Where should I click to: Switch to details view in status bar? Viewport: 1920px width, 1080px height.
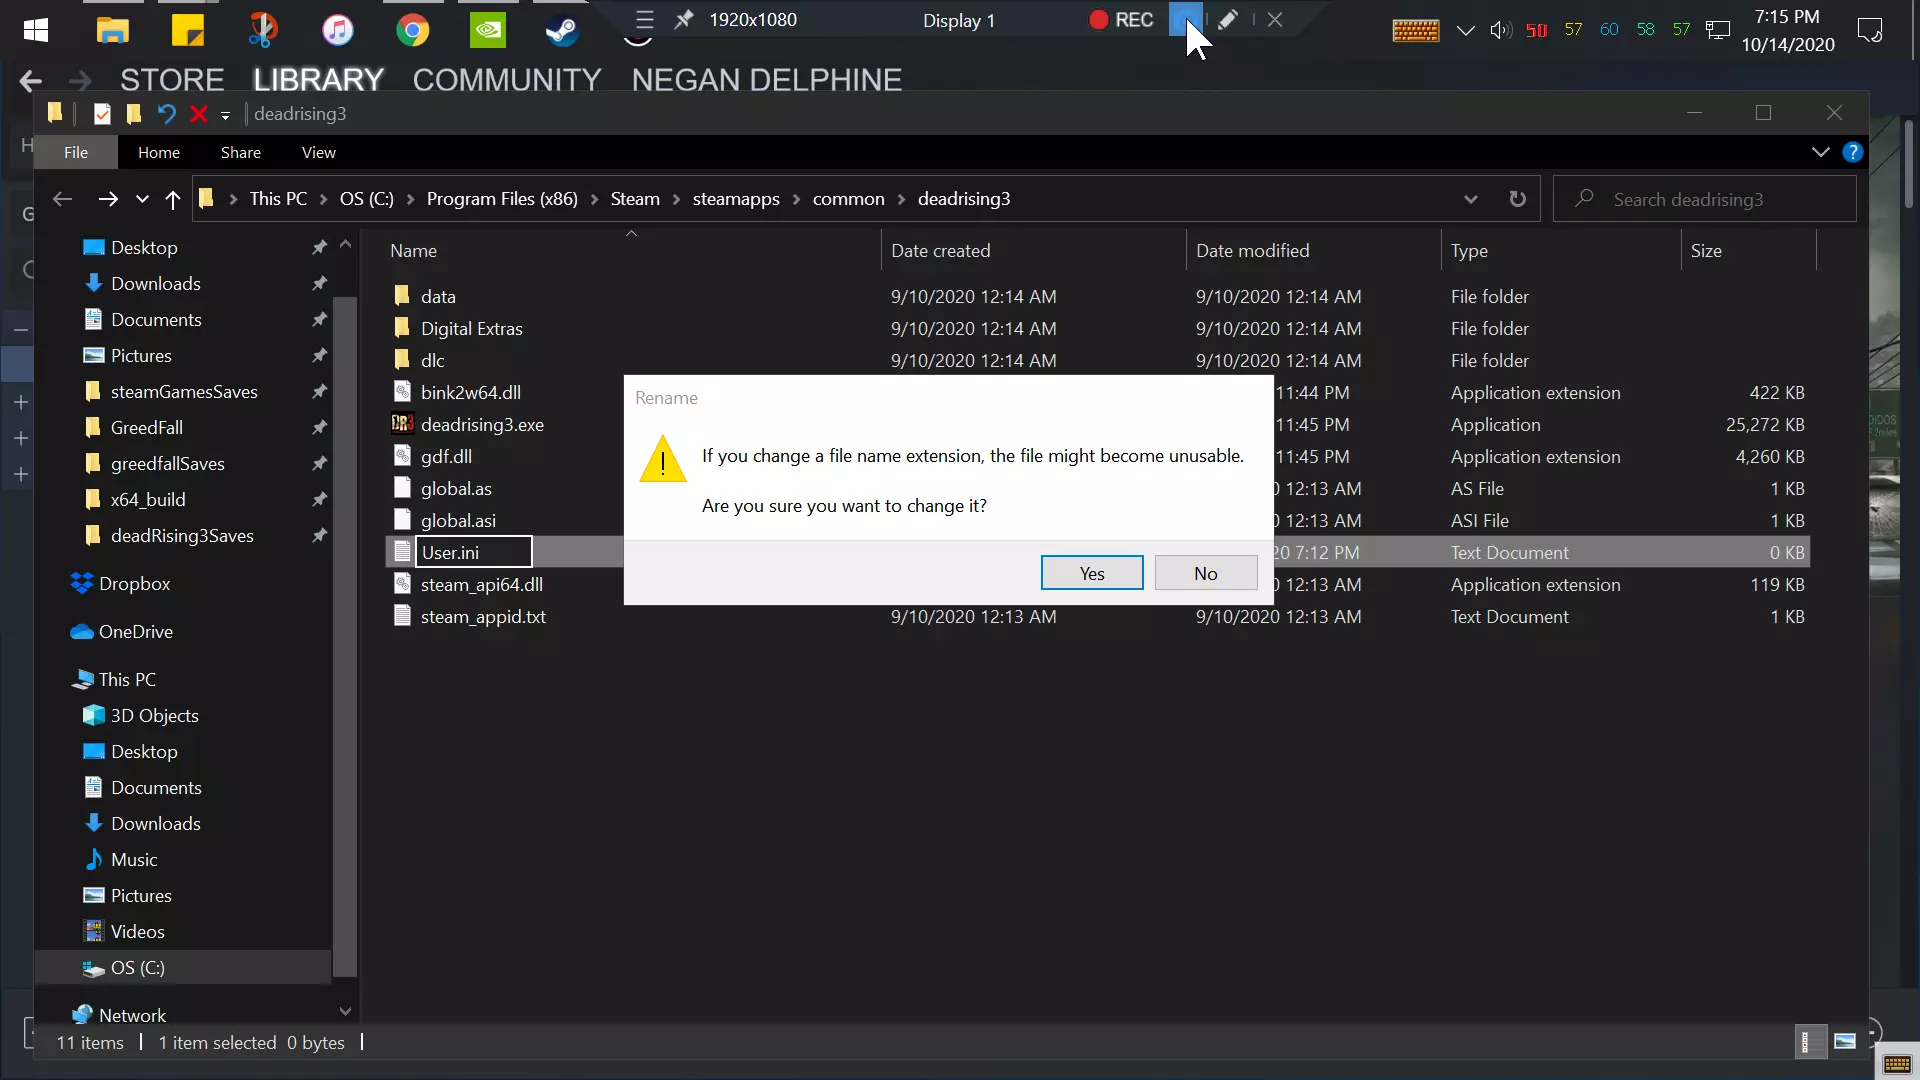click(x=1806, y=1042)
